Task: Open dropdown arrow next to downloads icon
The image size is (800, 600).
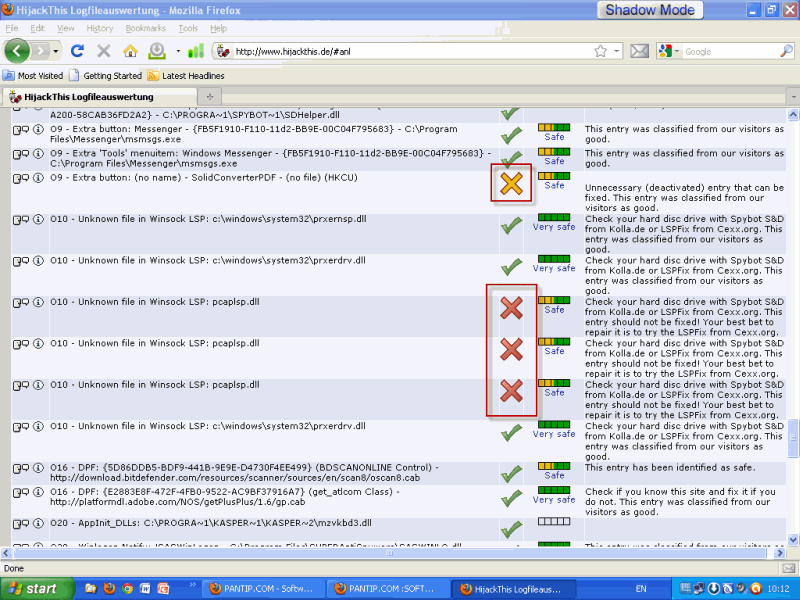Action: [x=178, y=51]
